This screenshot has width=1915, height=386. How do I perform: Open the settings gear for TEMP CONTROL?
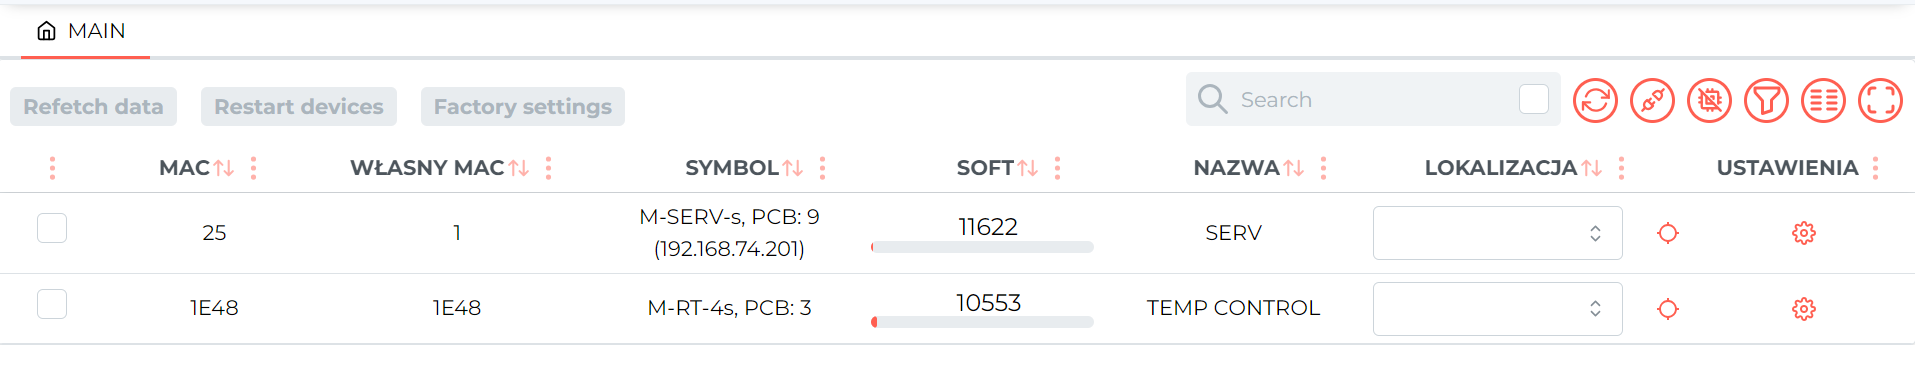tap(1803, 309)
